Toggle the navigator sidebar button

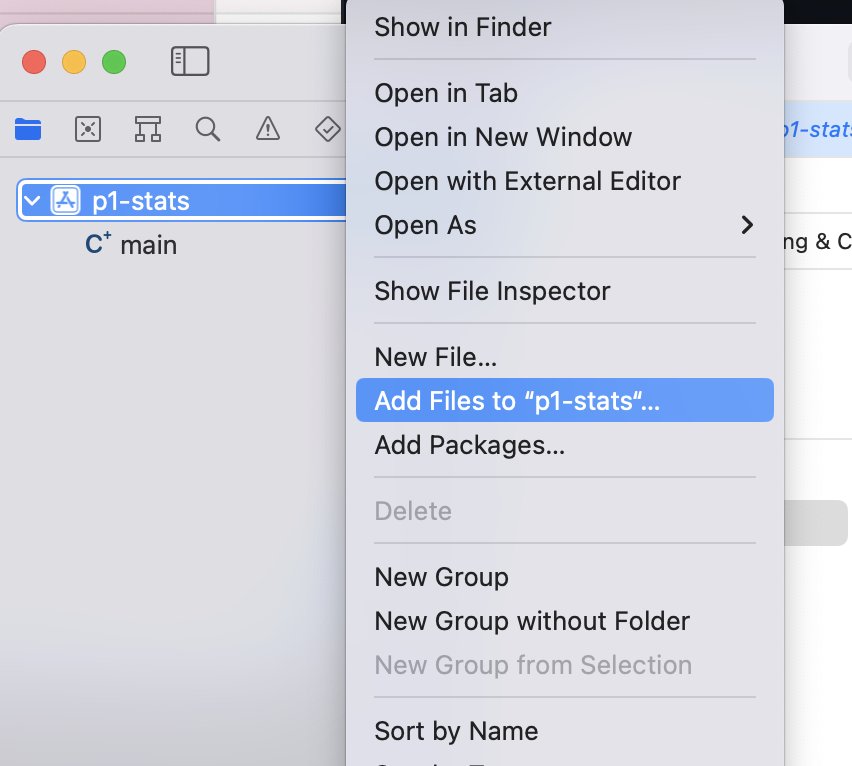pos(190,62)
